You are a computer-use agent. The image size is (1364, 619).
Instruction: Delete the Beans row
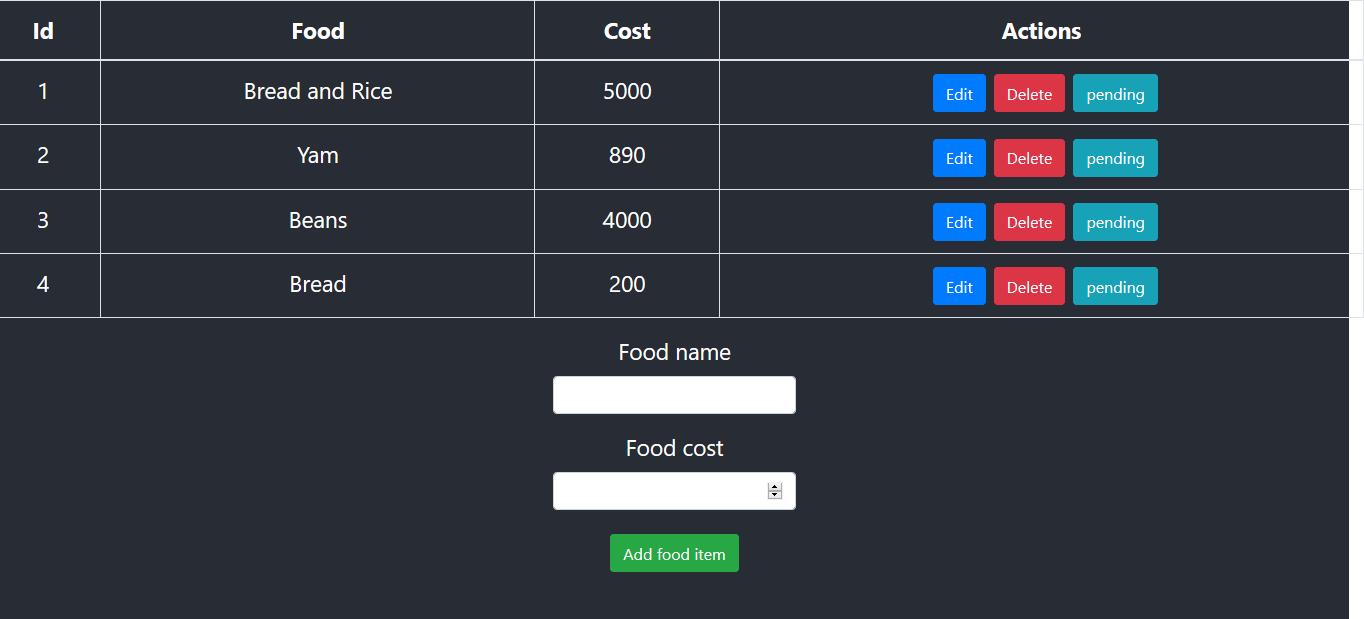click(x=1029, y=222)
